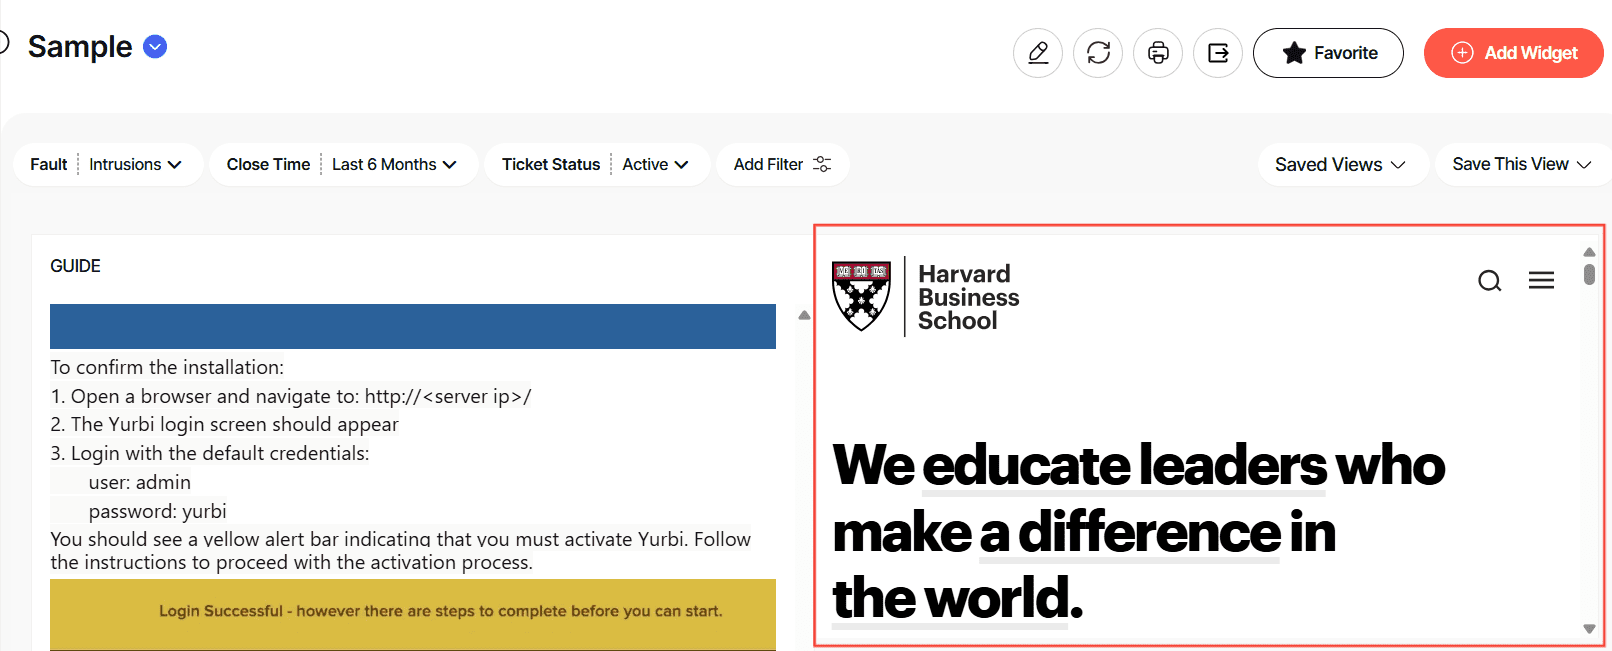1612x651 pixels.
Task: Open the Saved Views menu
Action: pyautogui.click(x=1340, y=165)
